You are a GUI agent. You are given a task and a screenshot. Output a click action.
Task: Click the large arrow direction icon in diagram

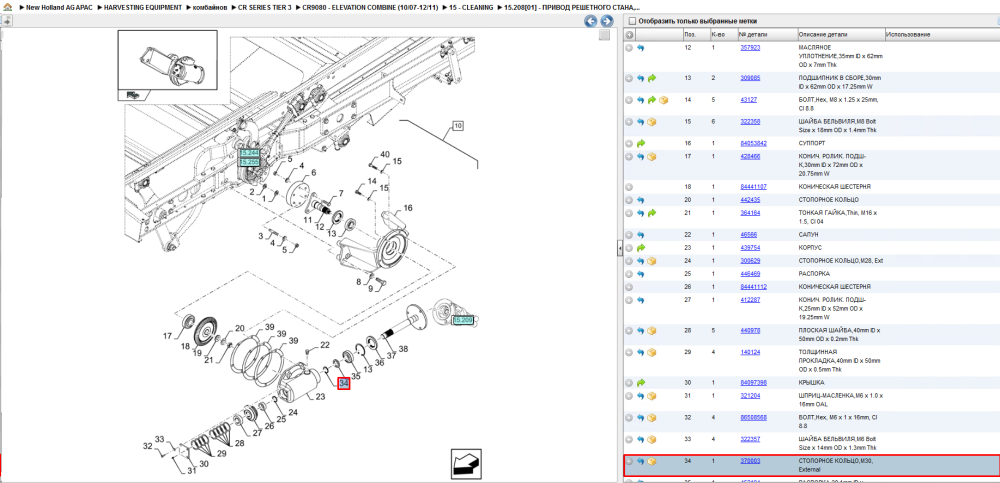(466, 464)
